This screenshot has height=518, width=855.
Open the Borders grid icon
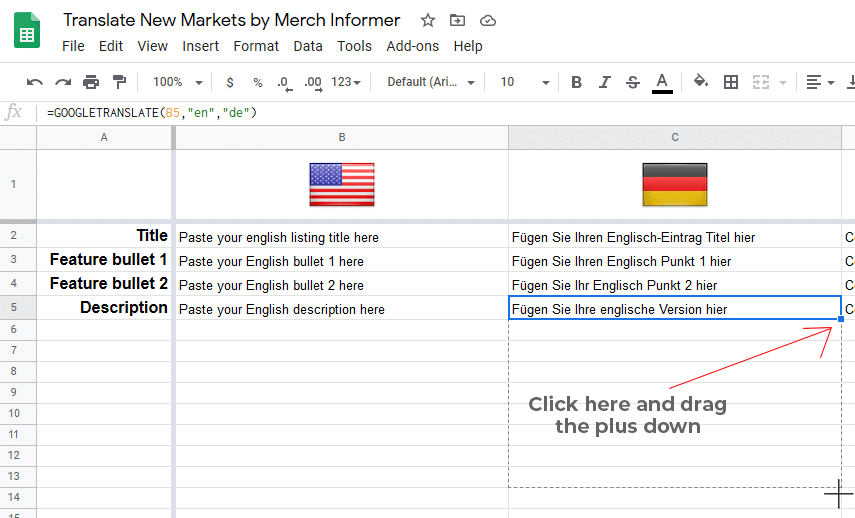tap(731, 82)
